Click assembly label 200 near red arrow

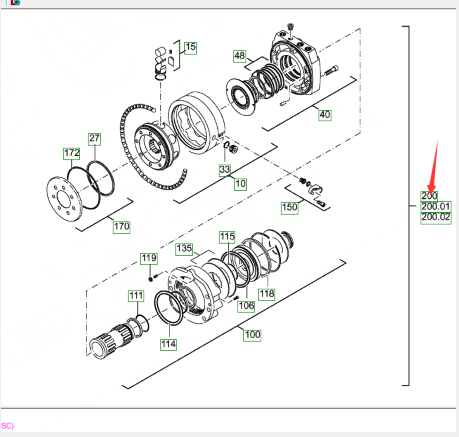(429, 196)
